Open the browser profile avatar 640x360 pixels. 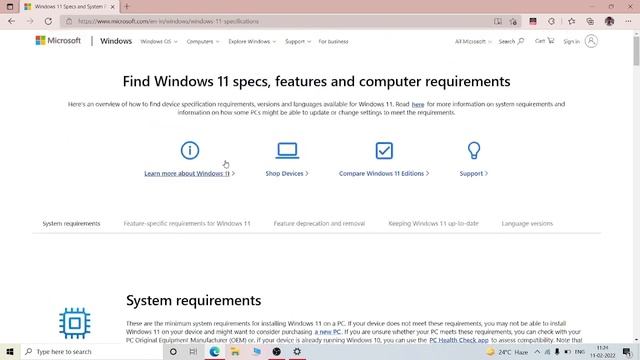[609, 21]
